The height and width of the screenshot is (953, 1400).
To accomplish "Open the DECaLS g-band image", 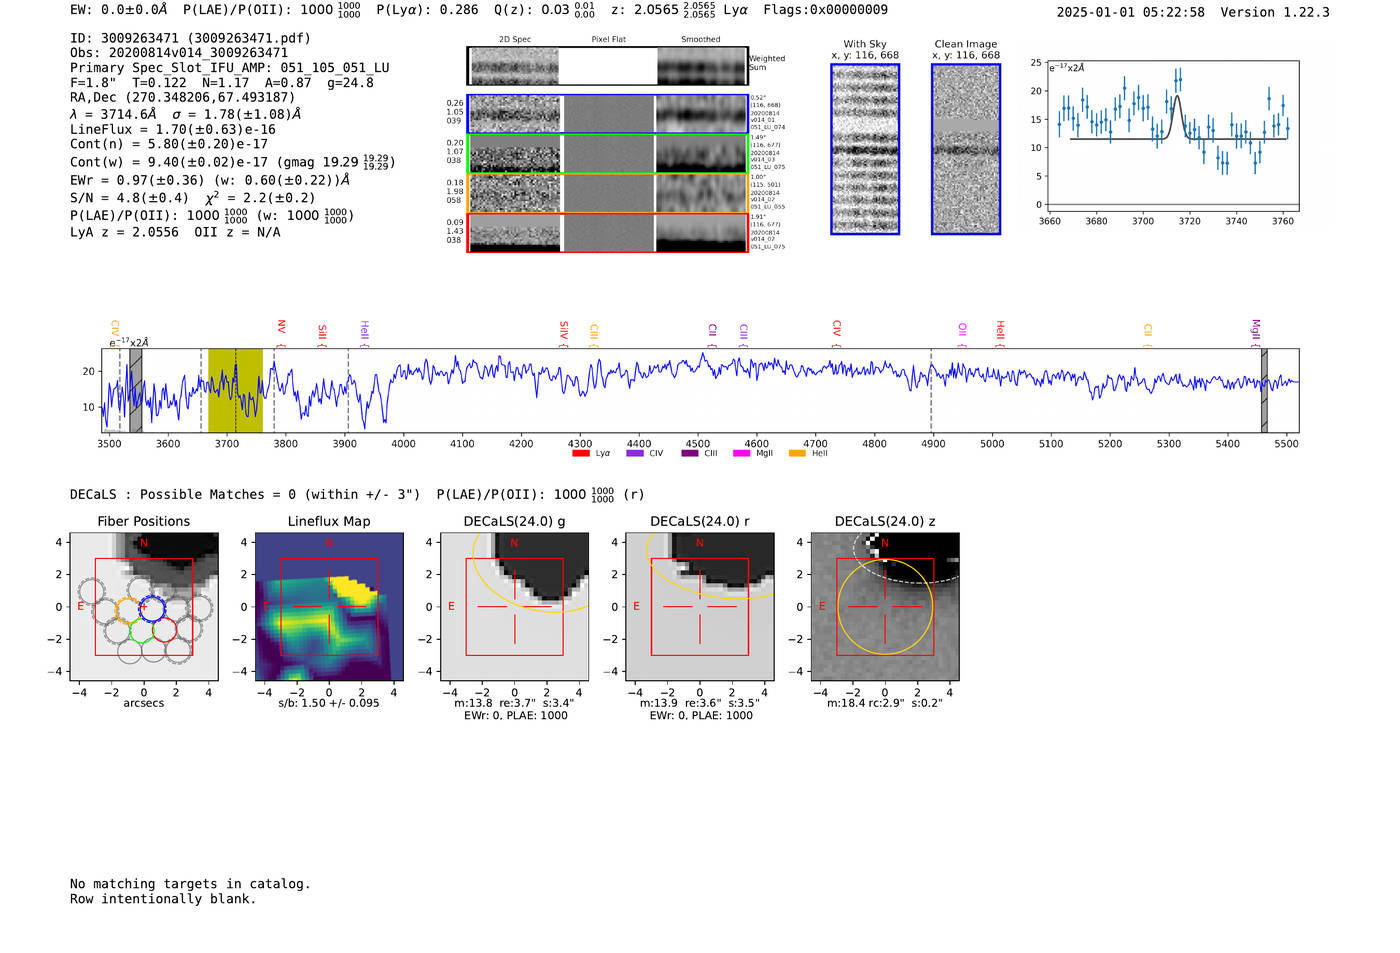I will [x=515, y=607].
